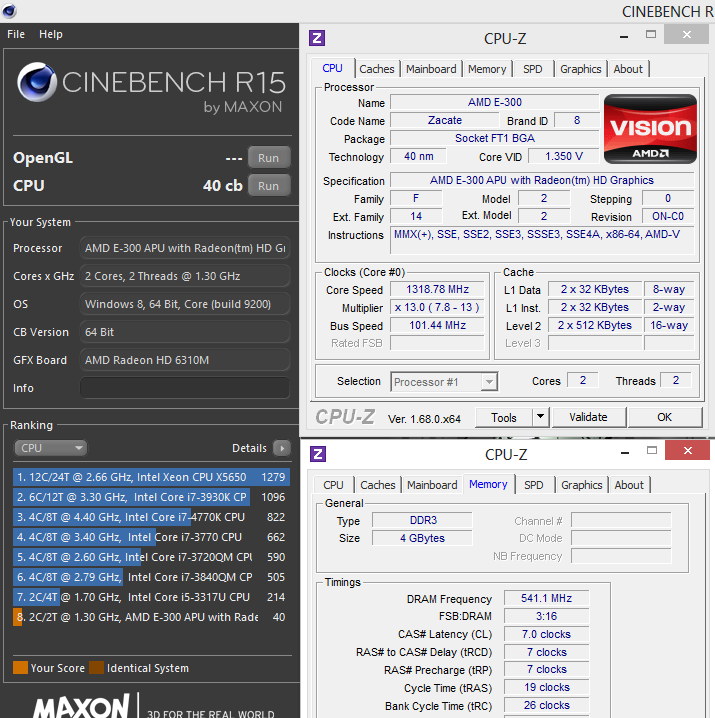The image size is (715, 718).
Task: Click the memory Size value 4 GBytes
Action: 423,538
